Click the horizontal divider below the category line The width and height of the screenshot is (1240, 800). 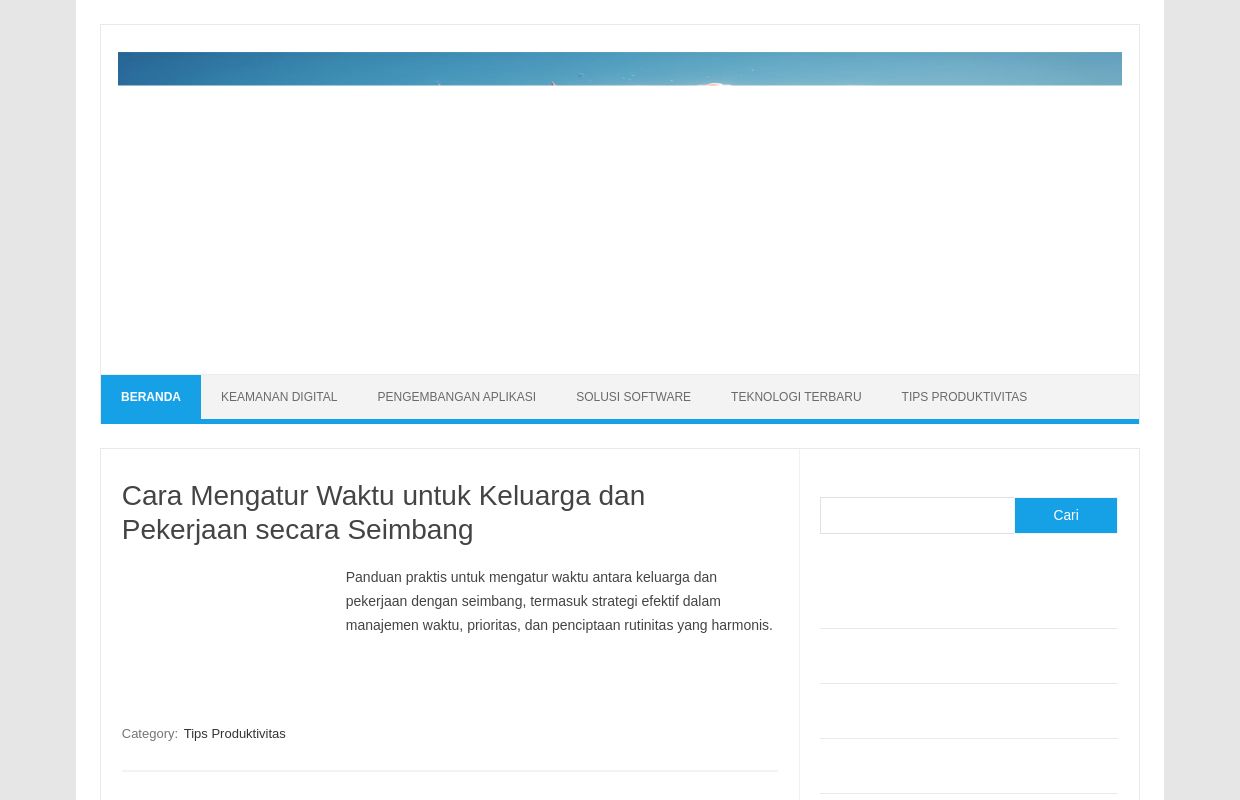449,771
